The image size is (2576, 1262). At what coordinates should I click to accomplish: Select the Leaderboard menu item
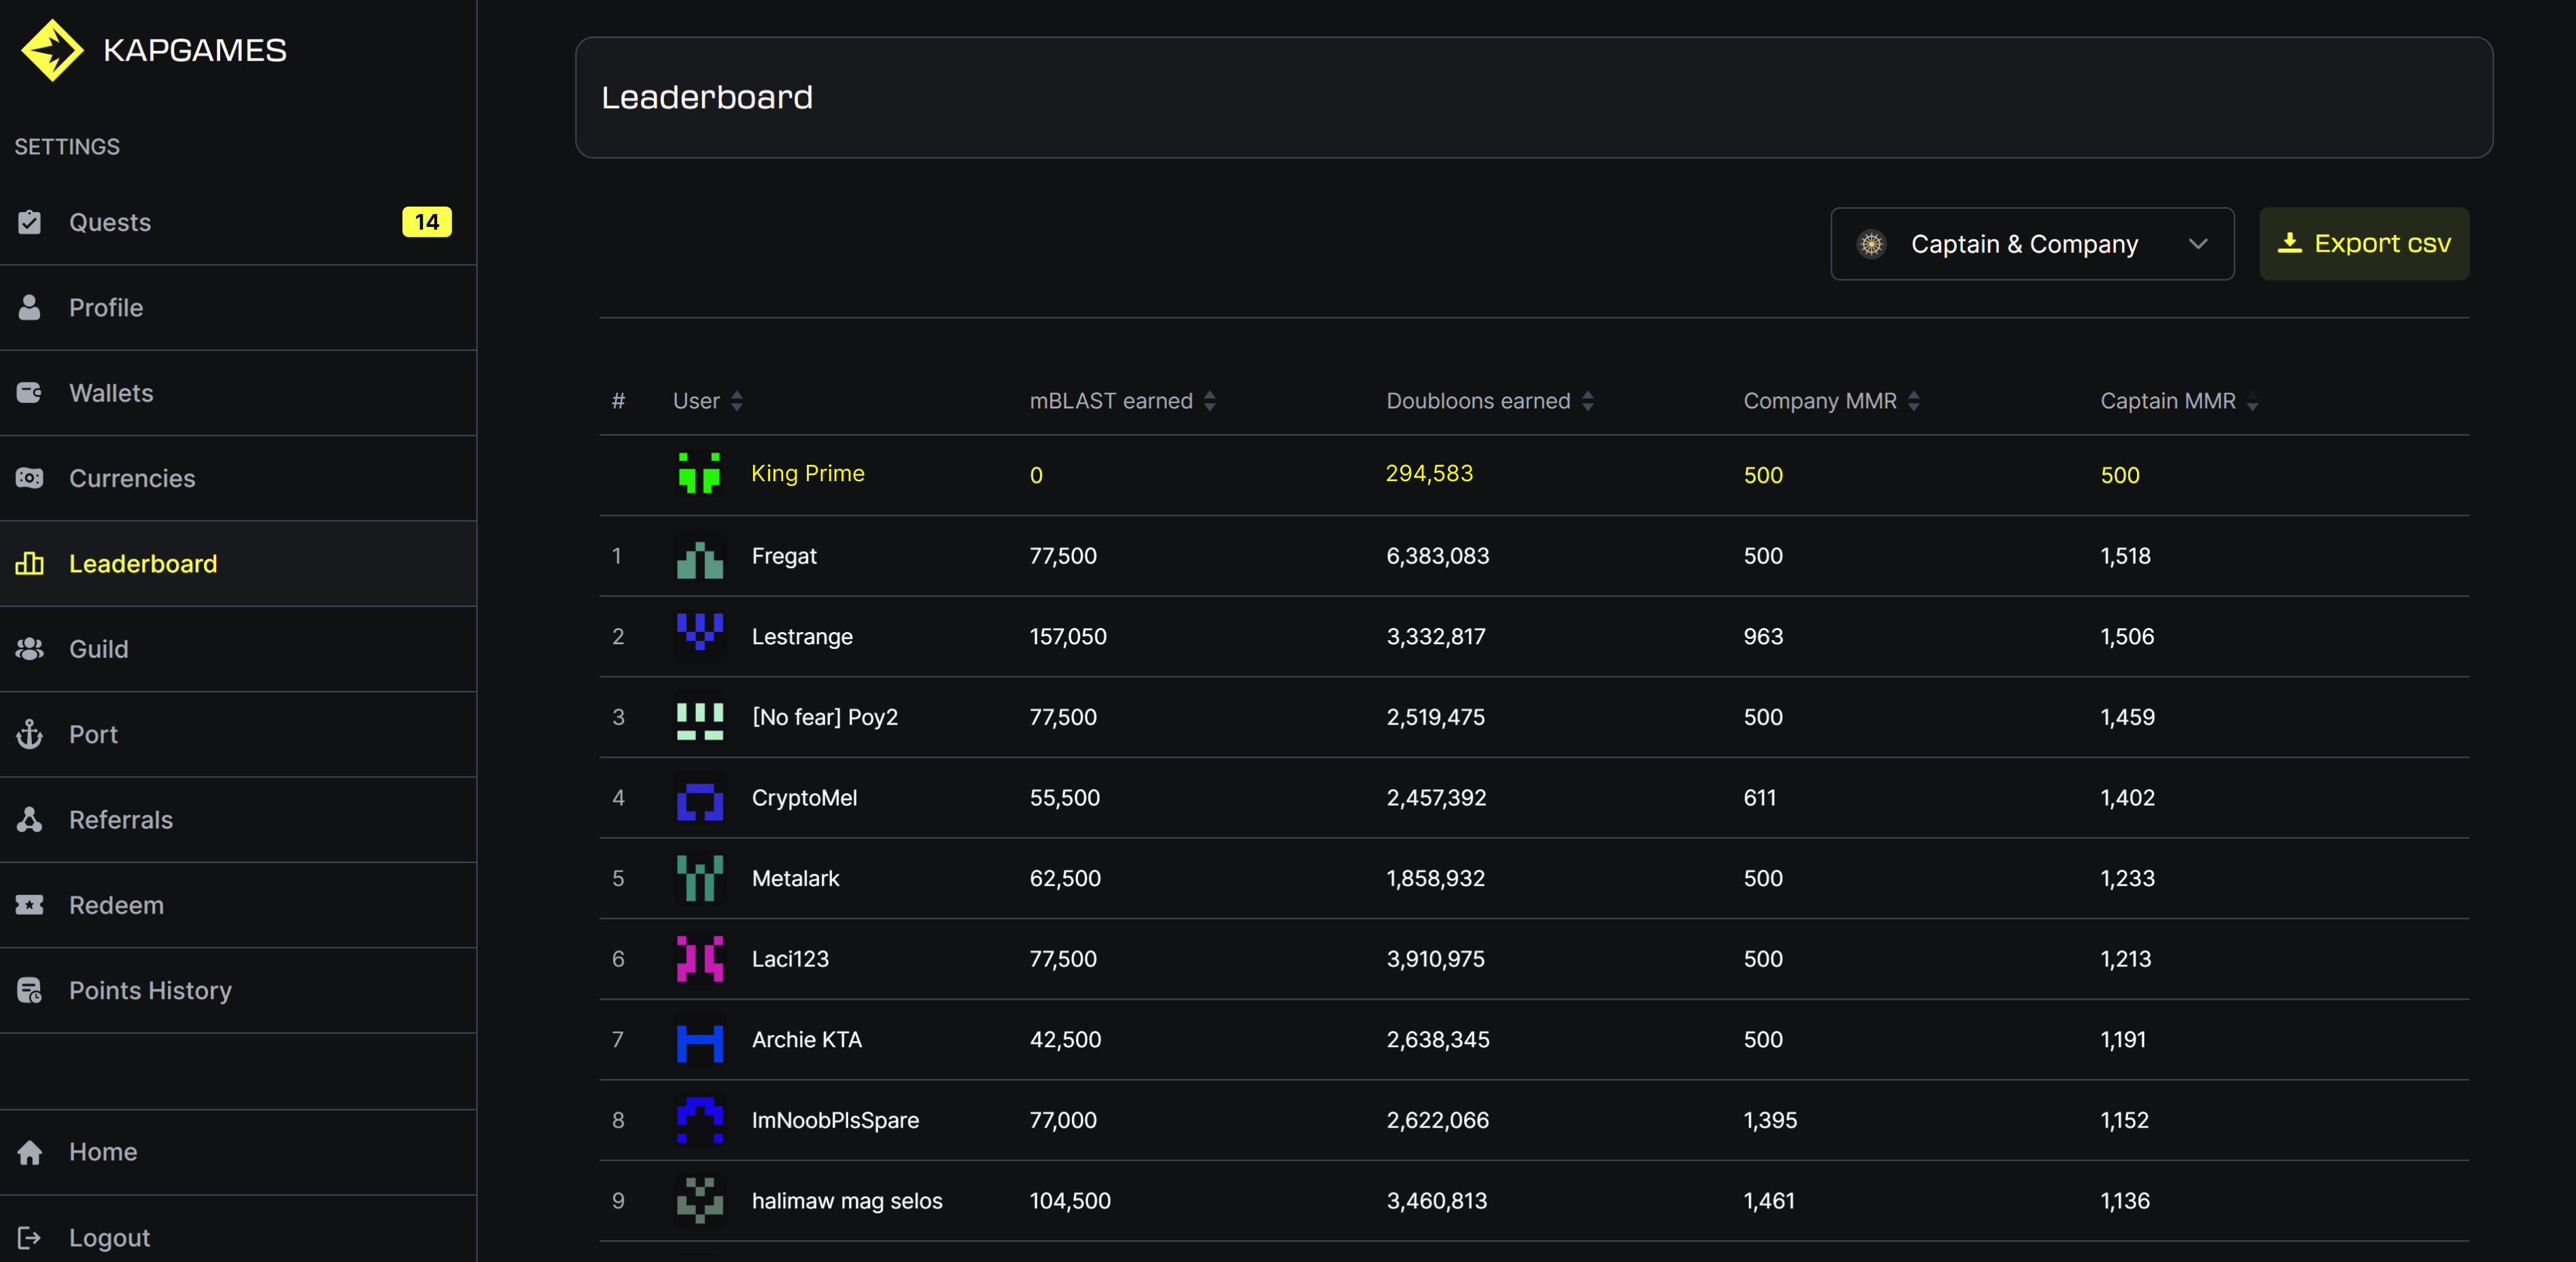click(238, 564)
